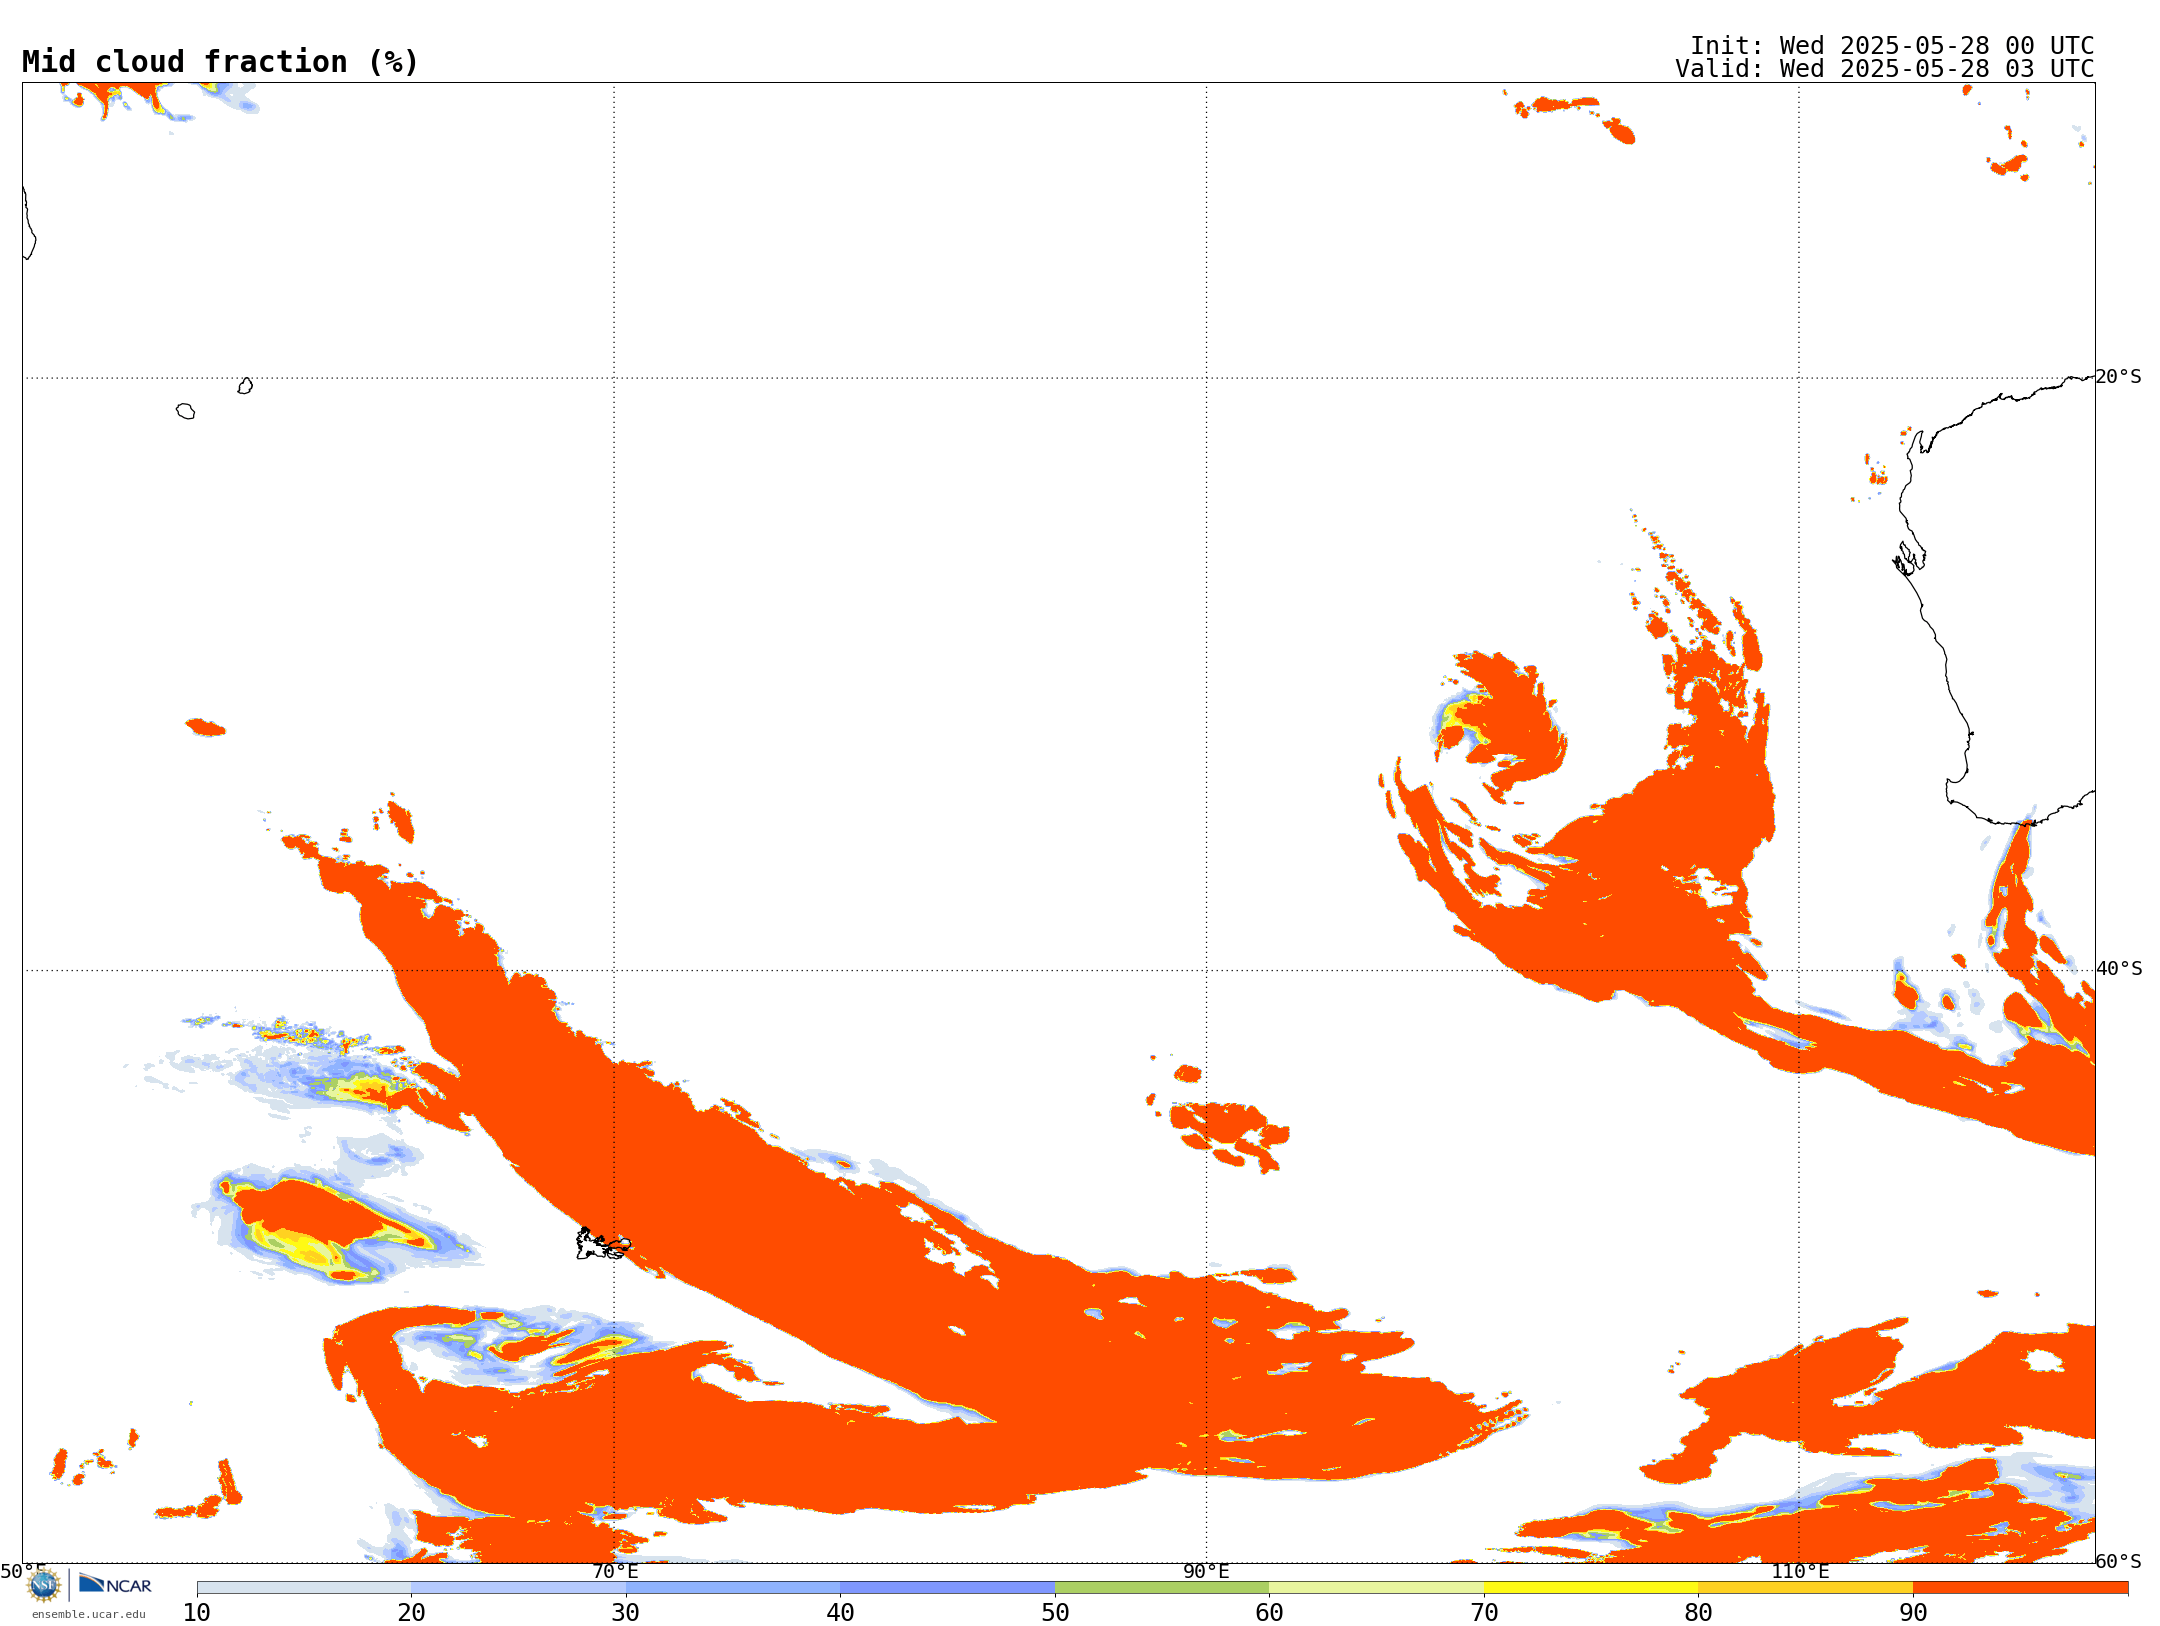Click the pale blue-gray 10-20 colorbar segment

(x=304, y=1588)
